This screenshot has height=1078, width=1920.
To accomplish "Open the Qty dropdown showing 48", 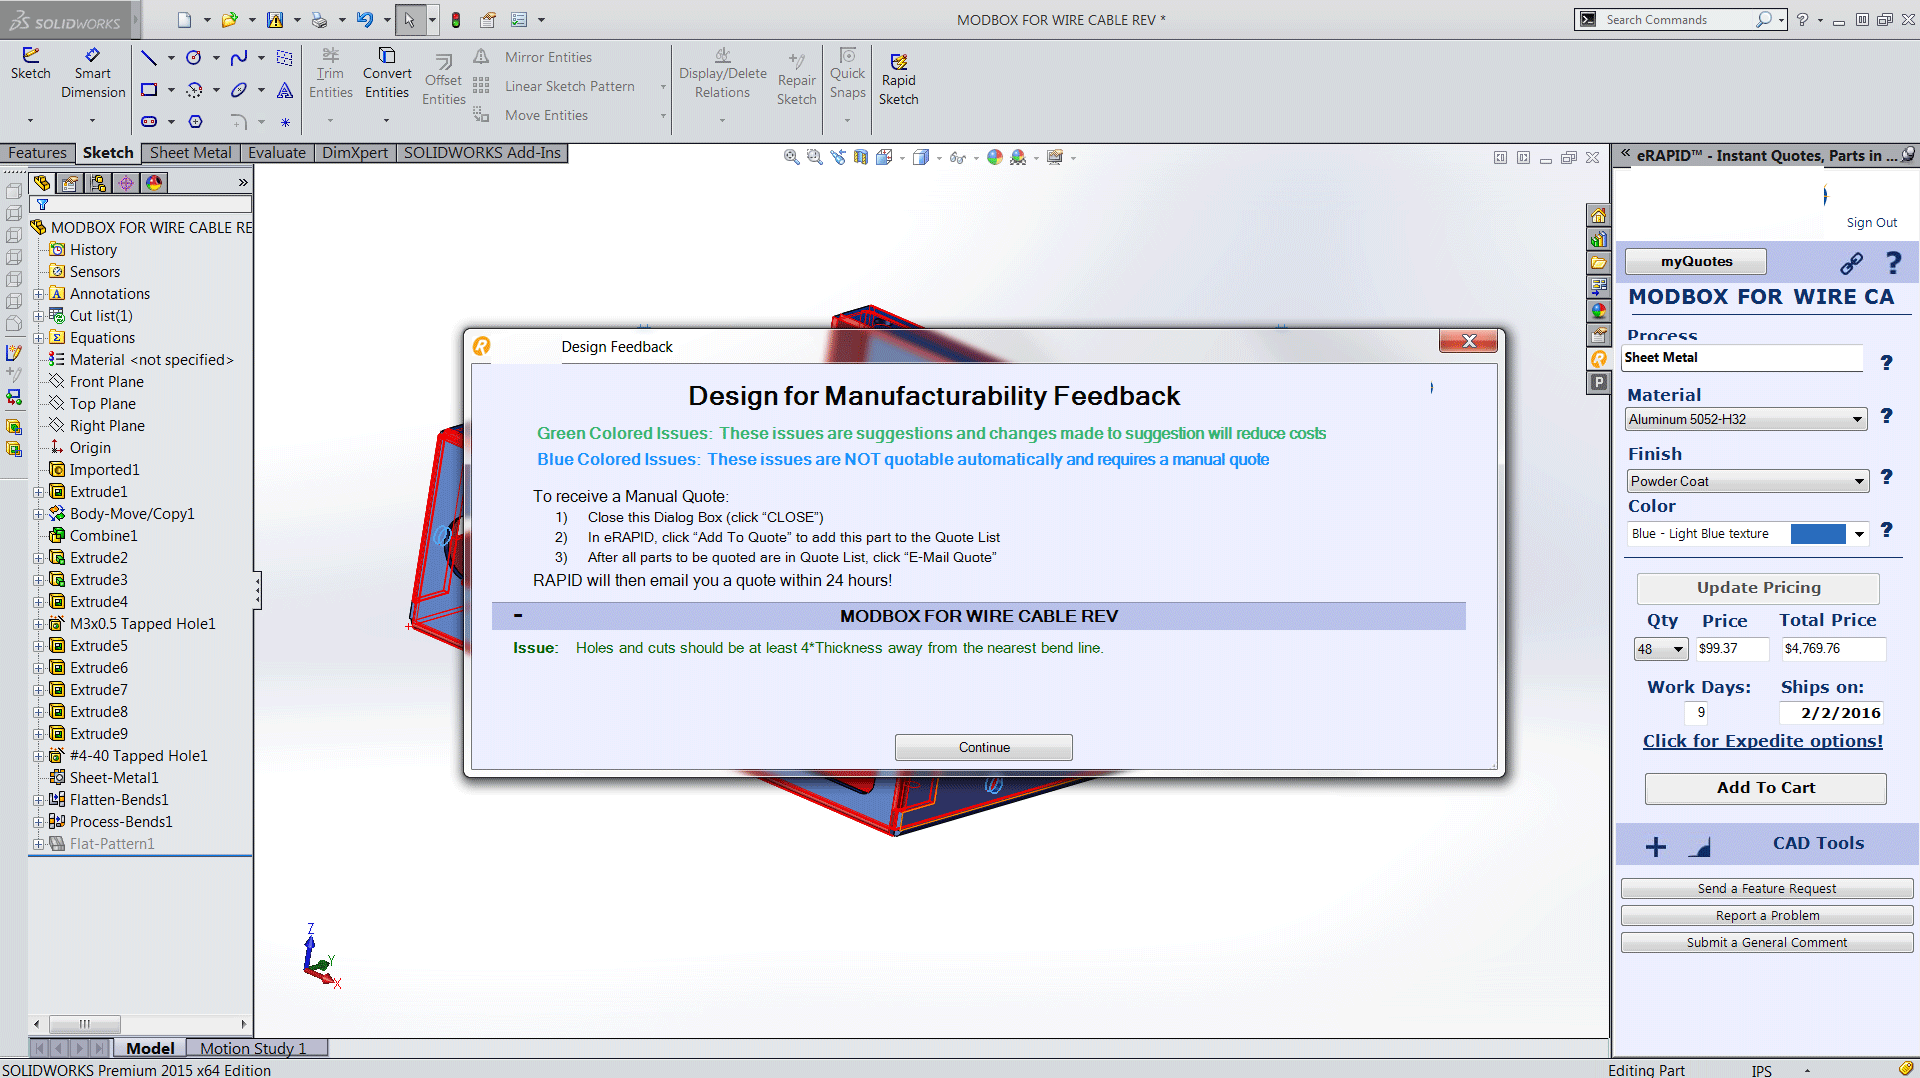I will click(x=1661, y=649).
